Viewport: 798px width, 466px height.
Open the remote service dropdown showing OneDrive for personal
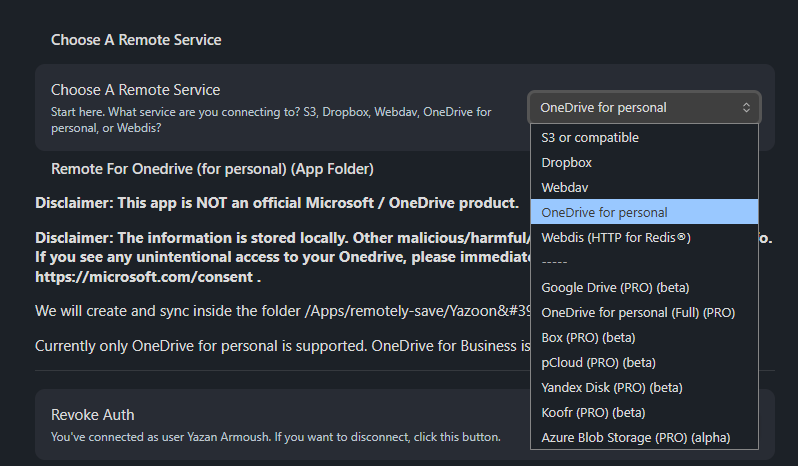(644, 107)
